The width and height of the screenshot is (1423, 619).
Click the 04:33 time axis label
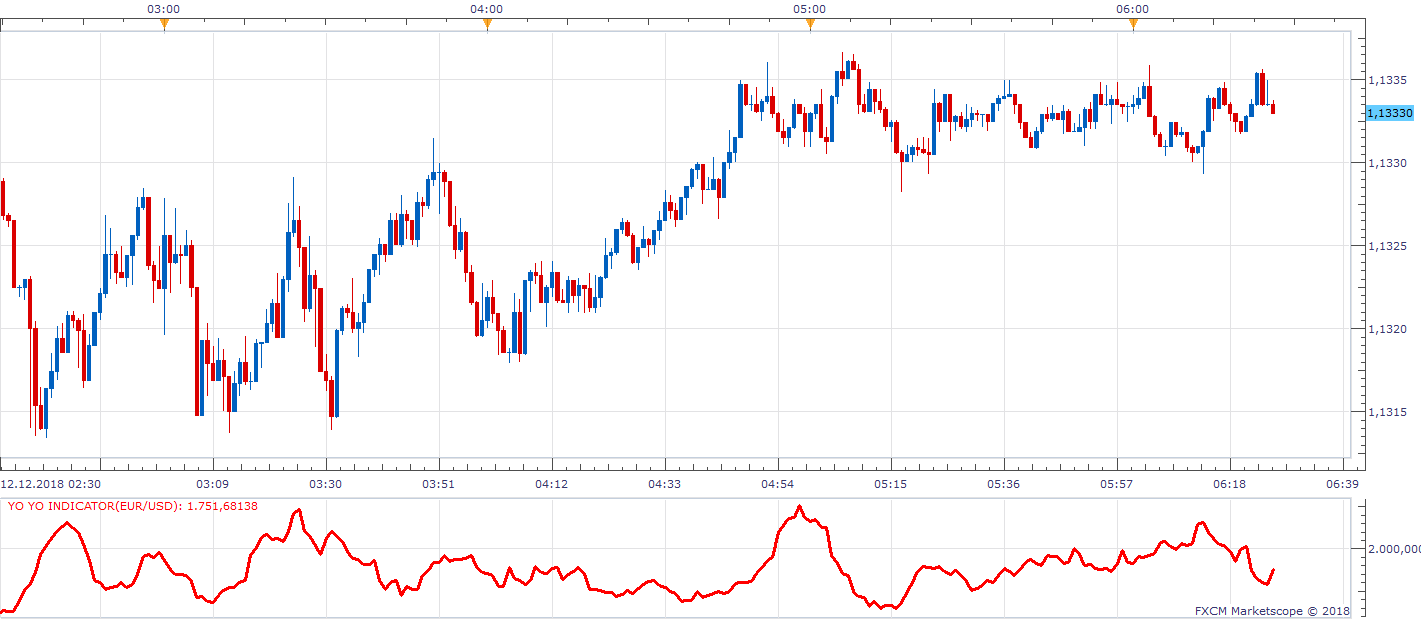[664, 484]
